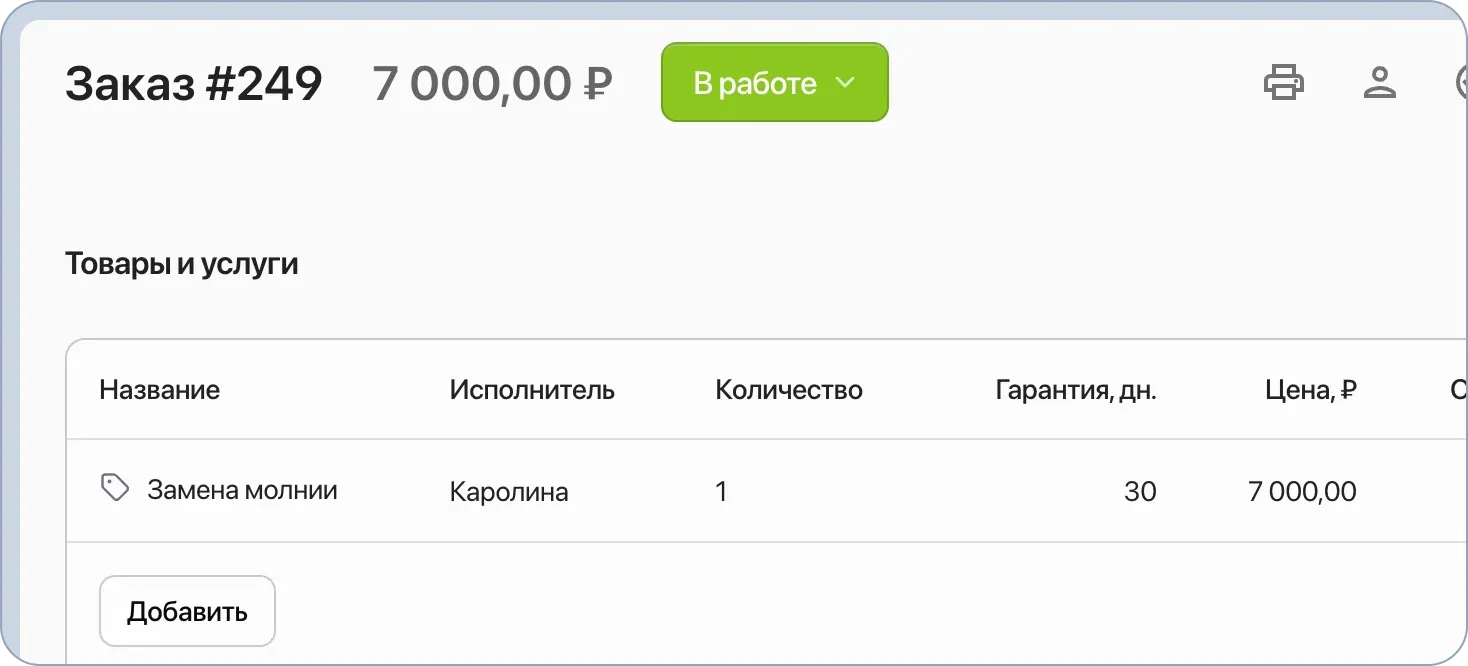This screenshot has height=666, width=1468.
Task: Click executor name 'Каролина' in the table
Action: point(509,491)
